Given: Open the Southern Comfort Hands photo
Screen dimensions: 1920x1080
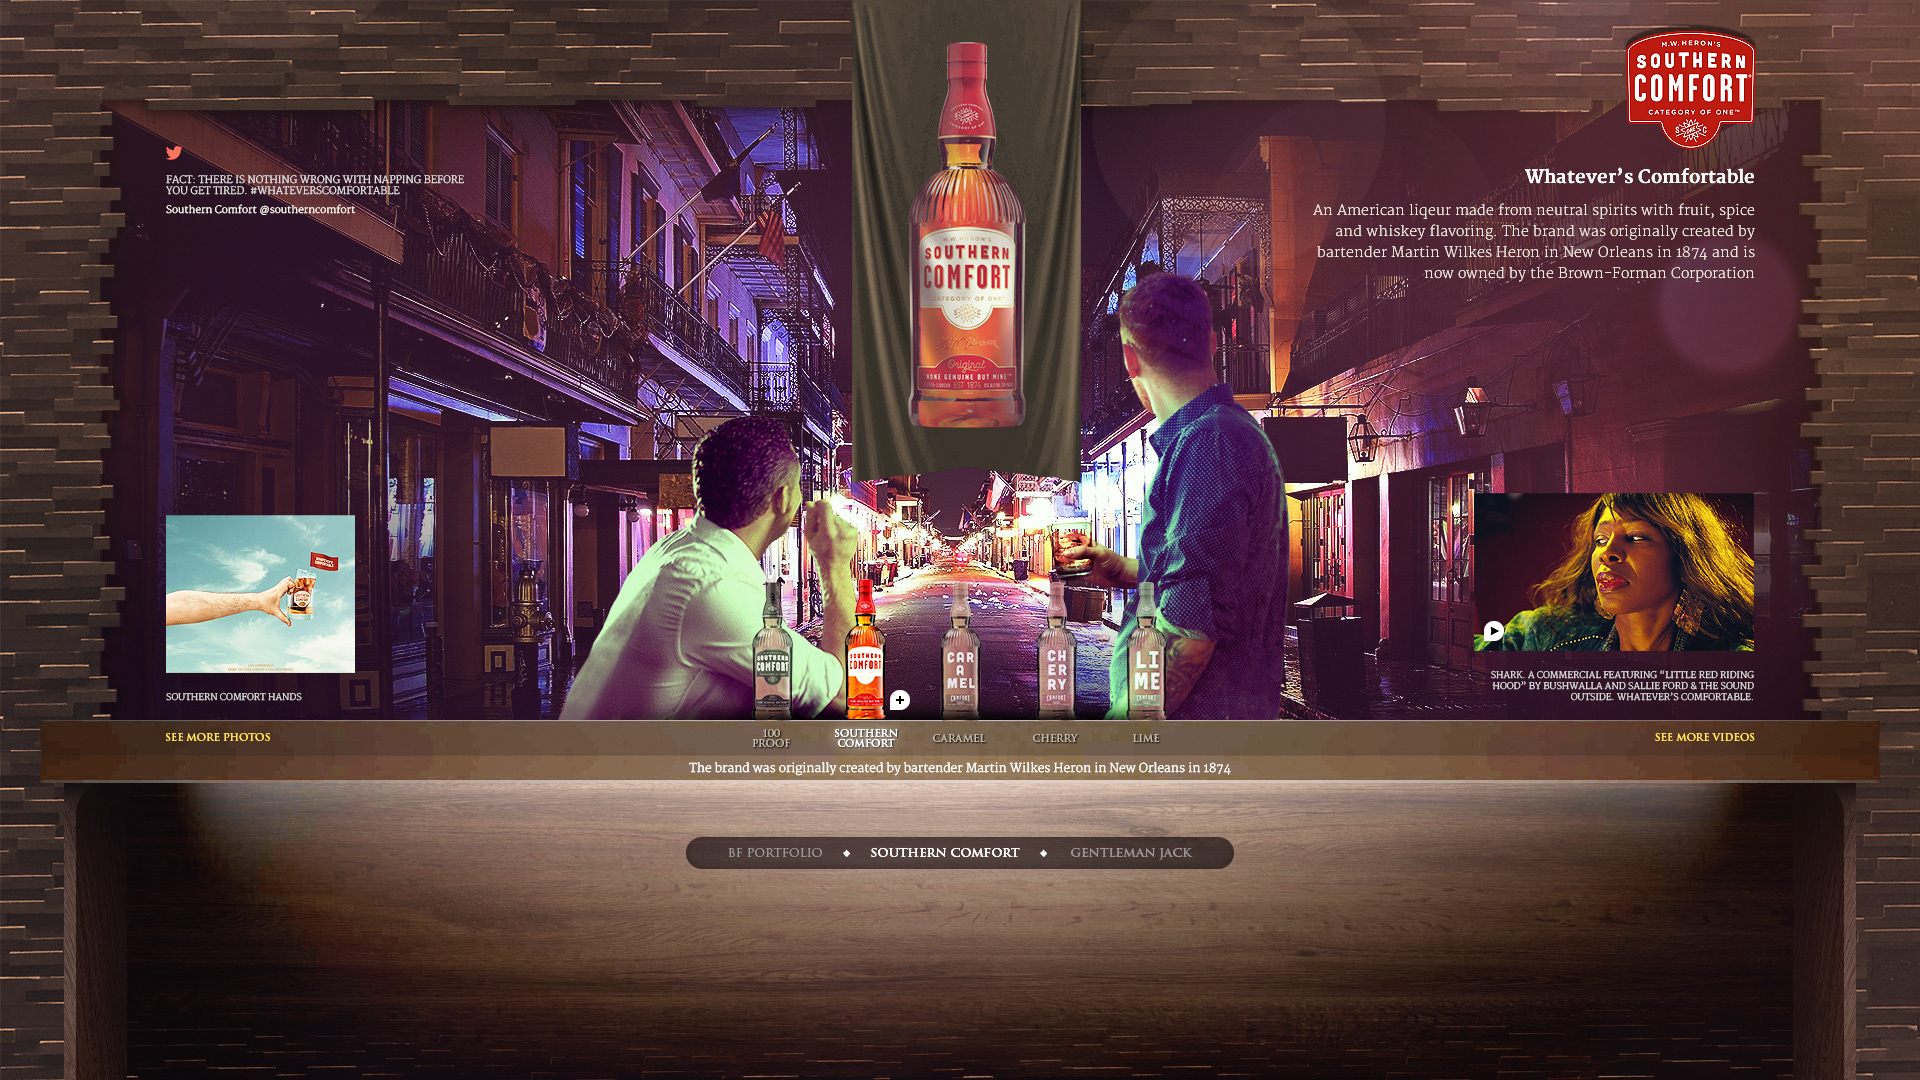Looking at the screenshot, I should pyautogui.click(x=260, y=594).
